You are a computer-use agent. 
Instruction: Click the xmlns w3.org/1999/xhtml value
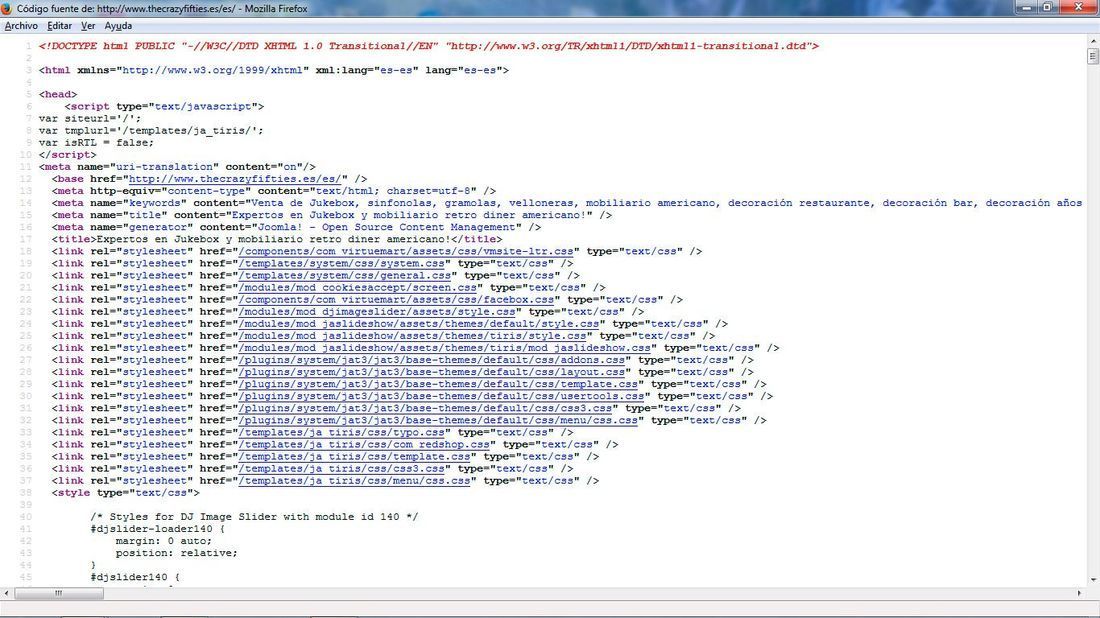point(213,70)
